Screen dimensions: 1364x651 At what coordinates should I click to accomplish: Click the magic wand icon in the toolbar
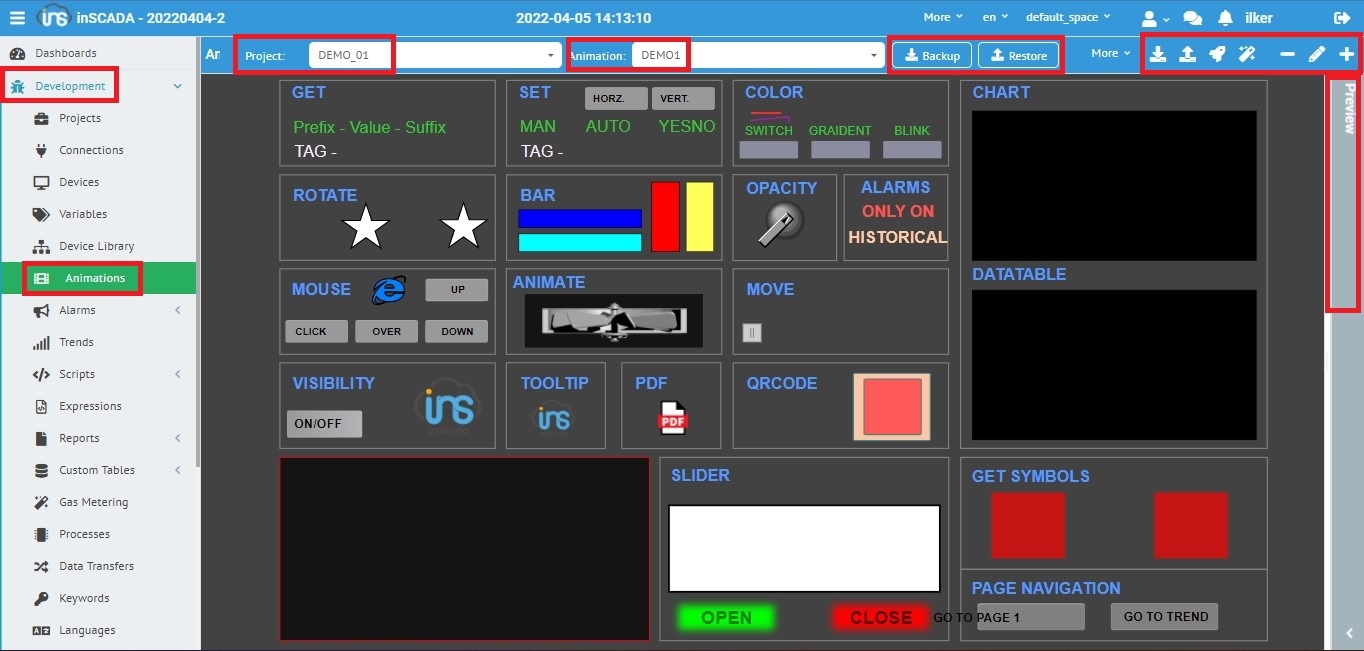tap(1247, 54)
